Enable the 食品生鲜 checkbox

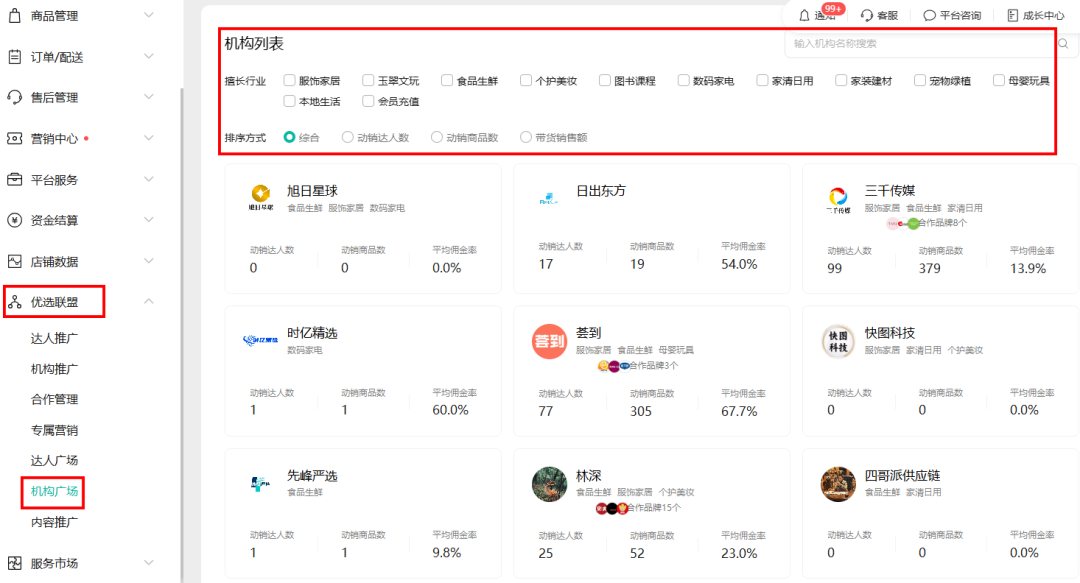coord(447,80)
